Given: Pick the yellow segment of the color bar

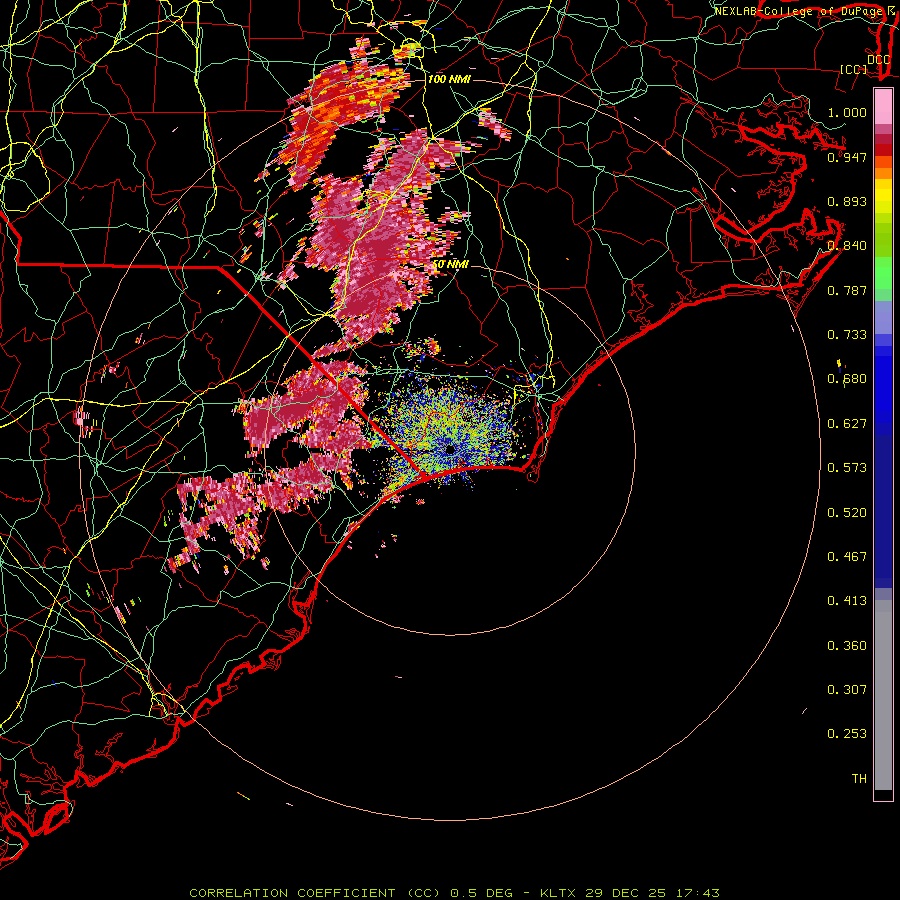Looking at the screenshot, I should pos(883,196).
